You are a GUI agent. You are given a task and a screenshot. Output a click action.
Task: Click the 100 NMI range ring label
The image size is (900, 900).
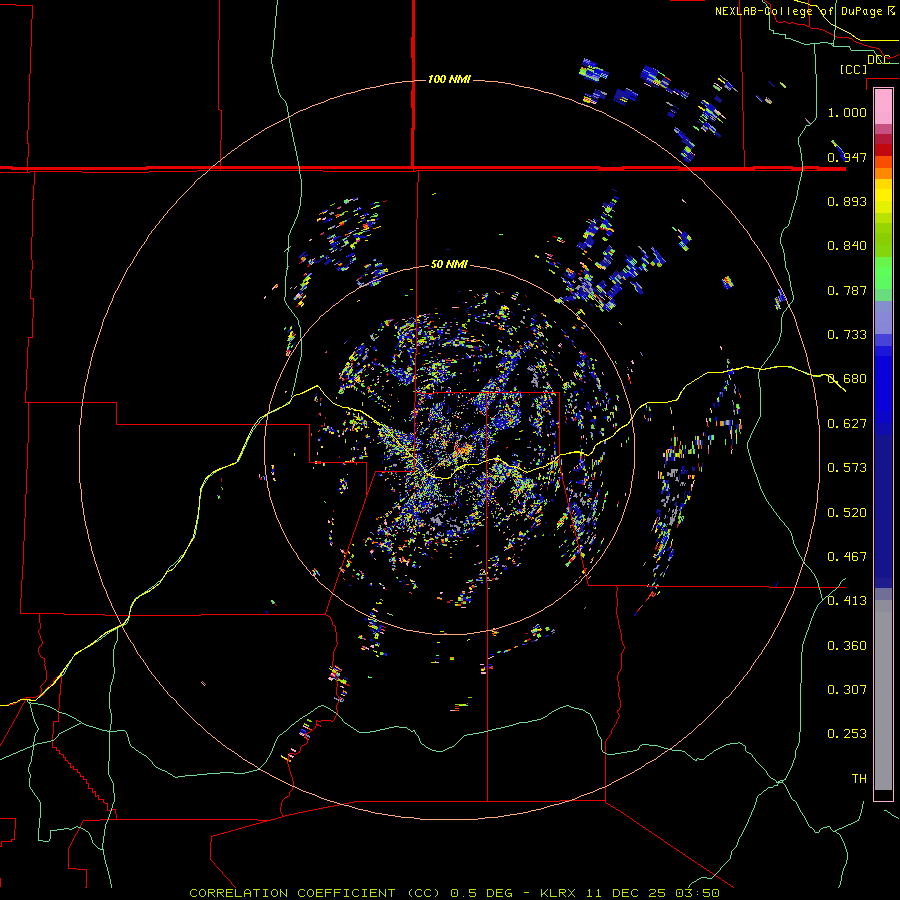pyautogui.click(x=449, y=79)
